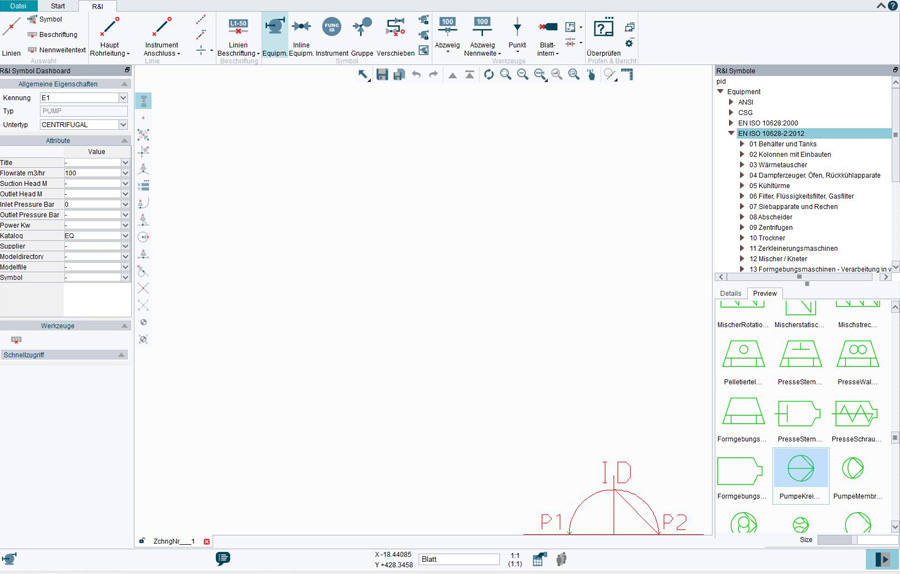This screenshot has width=900, height=574.
Task: Switch to the Details tab
Action: [731, 293]
